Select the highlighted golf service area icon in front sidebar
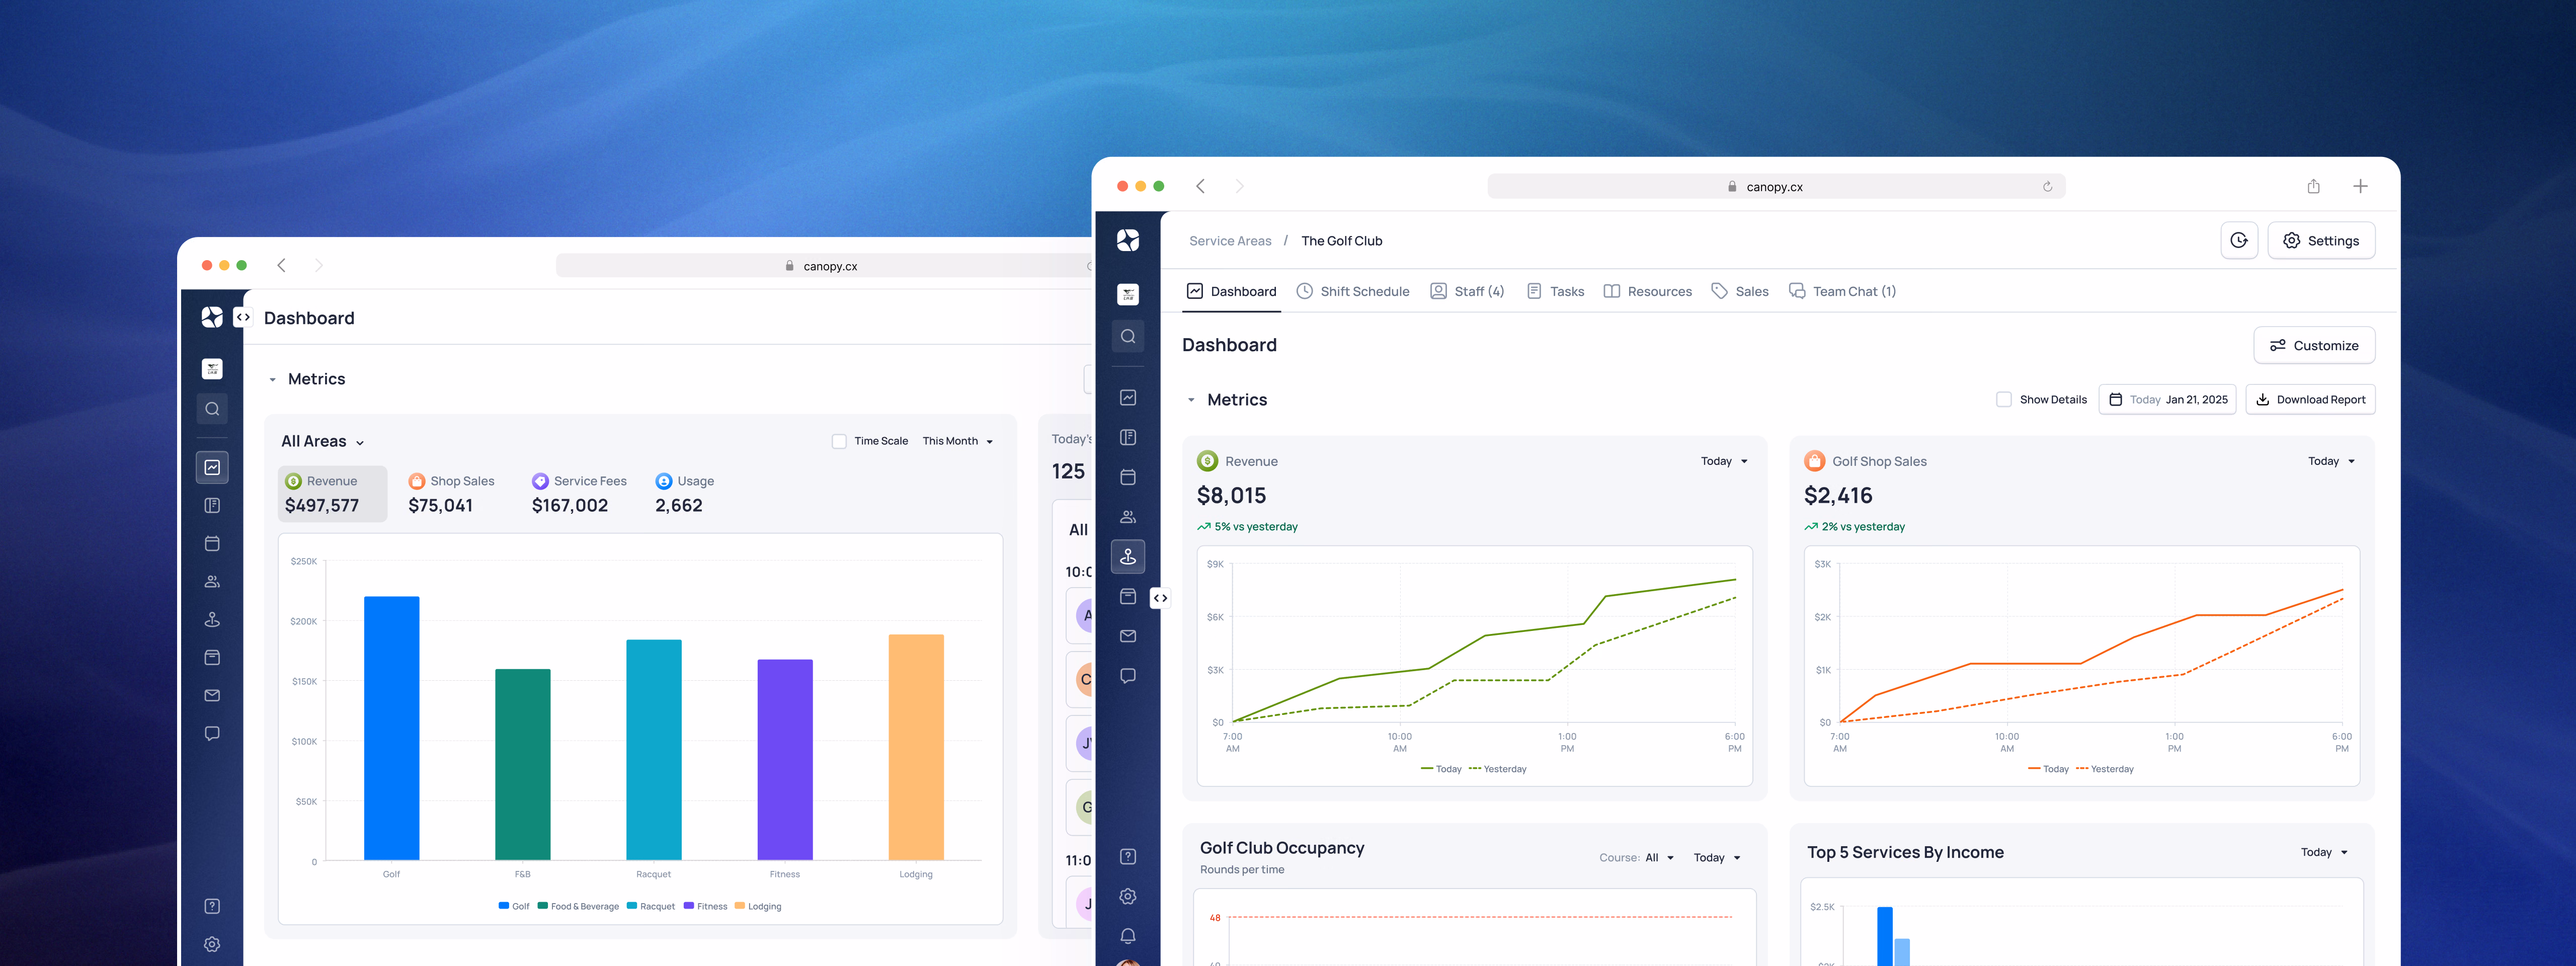The height and width of the screenshot is (966, 2576). click(1128, 556)
